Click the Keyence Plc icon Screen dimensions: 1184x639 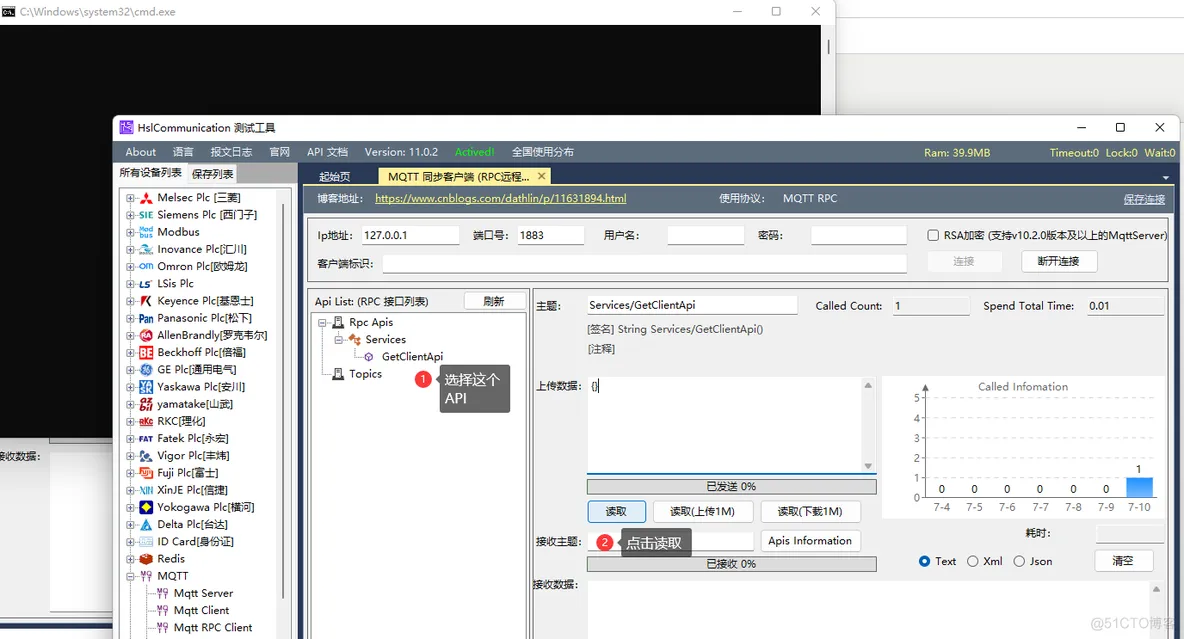[x=146, y=301]
